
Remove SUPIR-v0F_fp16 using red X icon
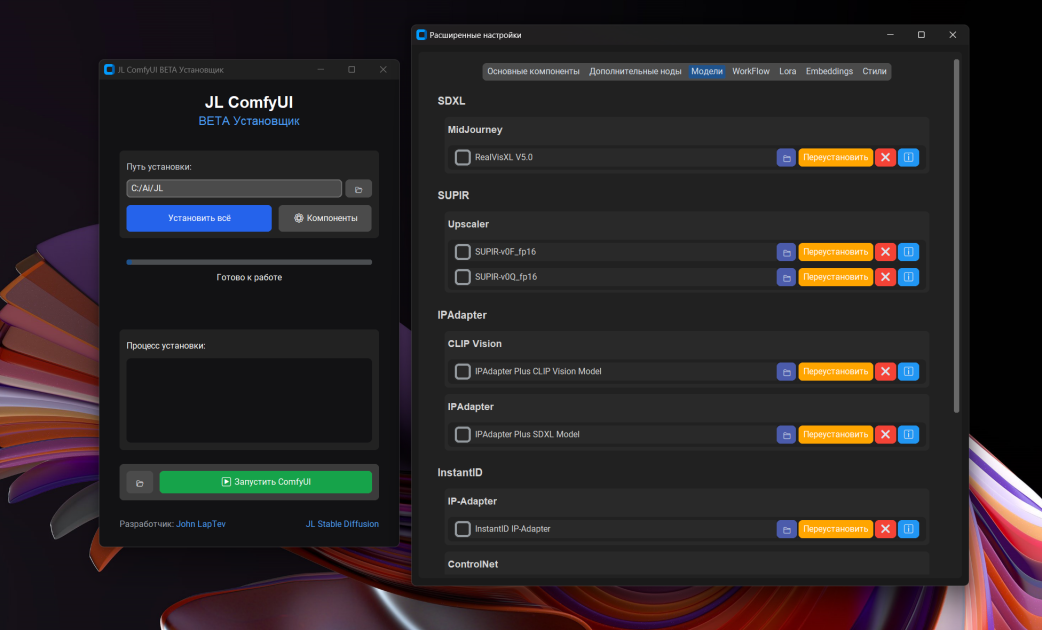tap(885, 252)
